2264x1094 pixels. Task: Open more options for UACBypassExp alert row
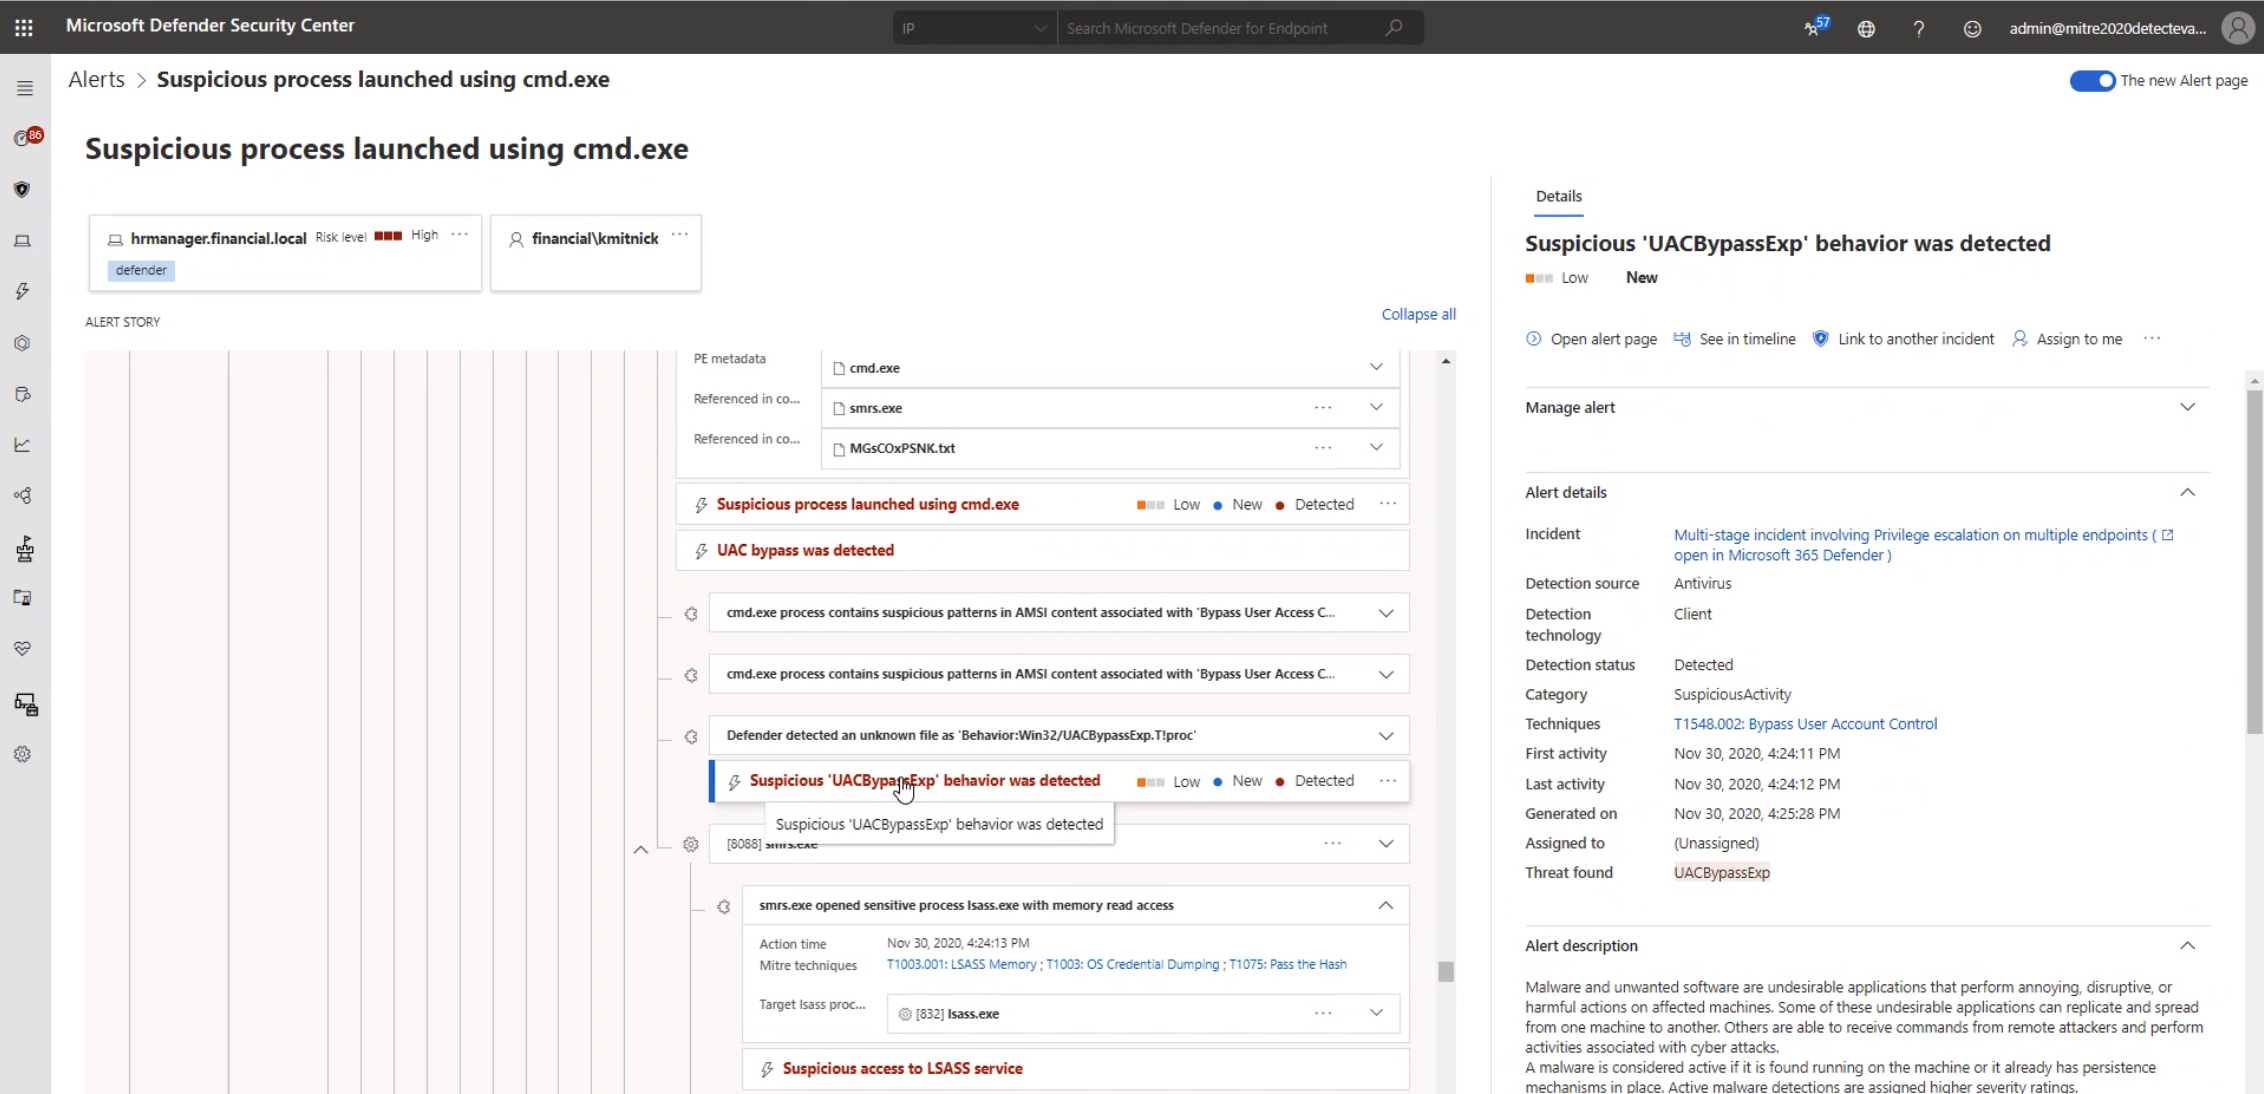pyautogui.click(x=1388, y=781)
